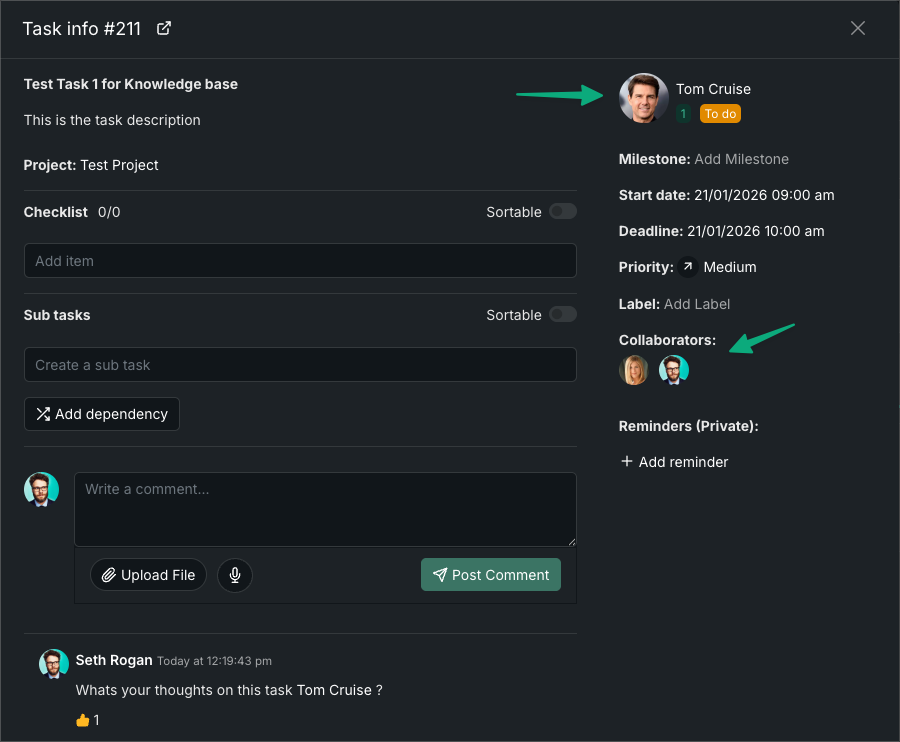
Task: Click the Test Project link
Action: coord(119,165)
